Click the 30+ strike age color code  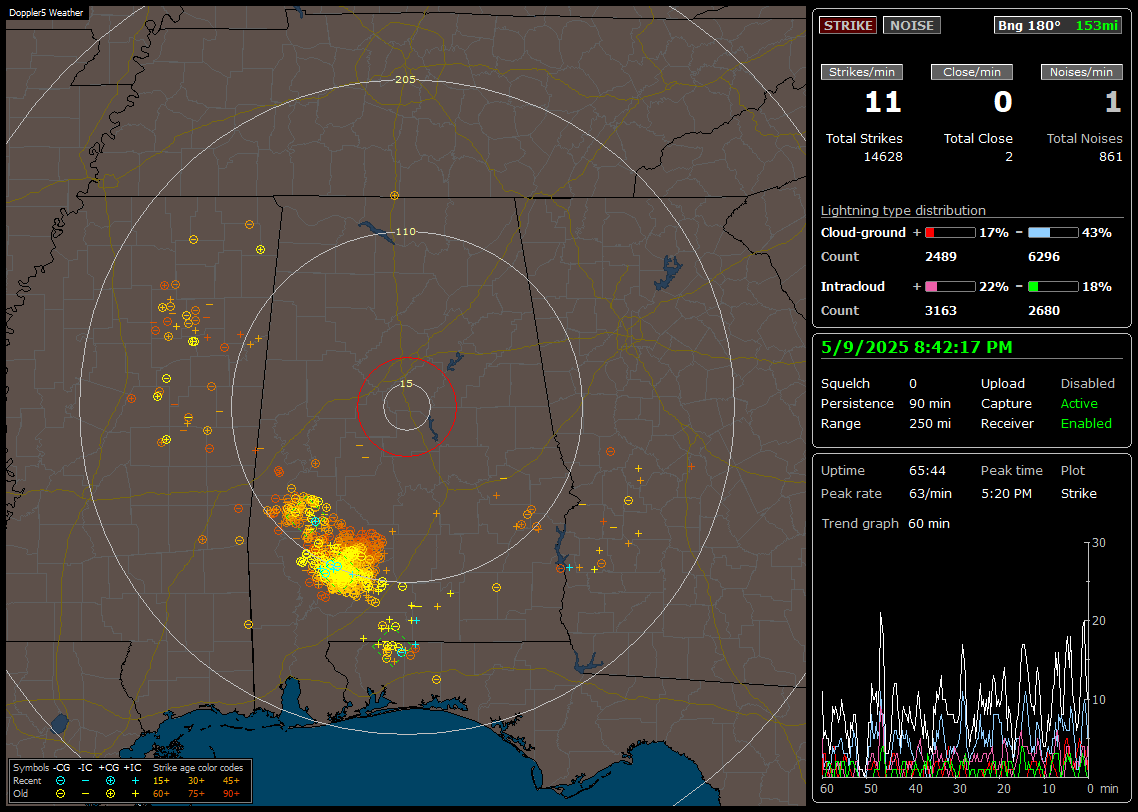(x=196, y=781)
